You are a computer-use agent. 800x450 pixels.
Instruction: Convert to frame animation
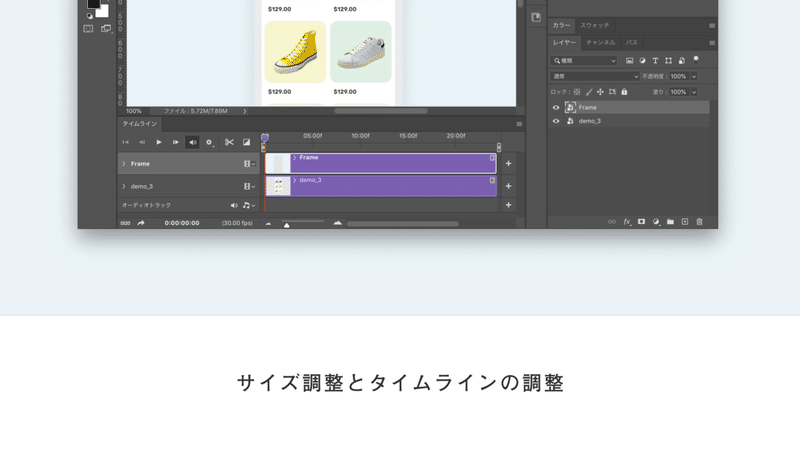coord(125,223)
